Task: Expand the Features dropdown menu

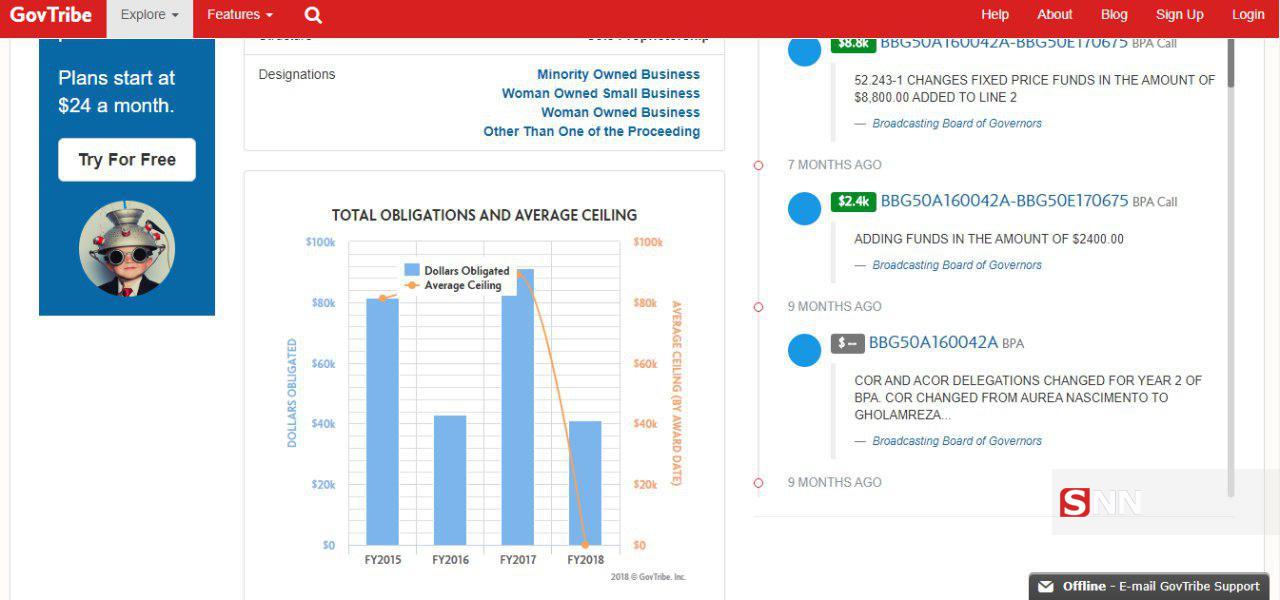Action: [240, 15]
